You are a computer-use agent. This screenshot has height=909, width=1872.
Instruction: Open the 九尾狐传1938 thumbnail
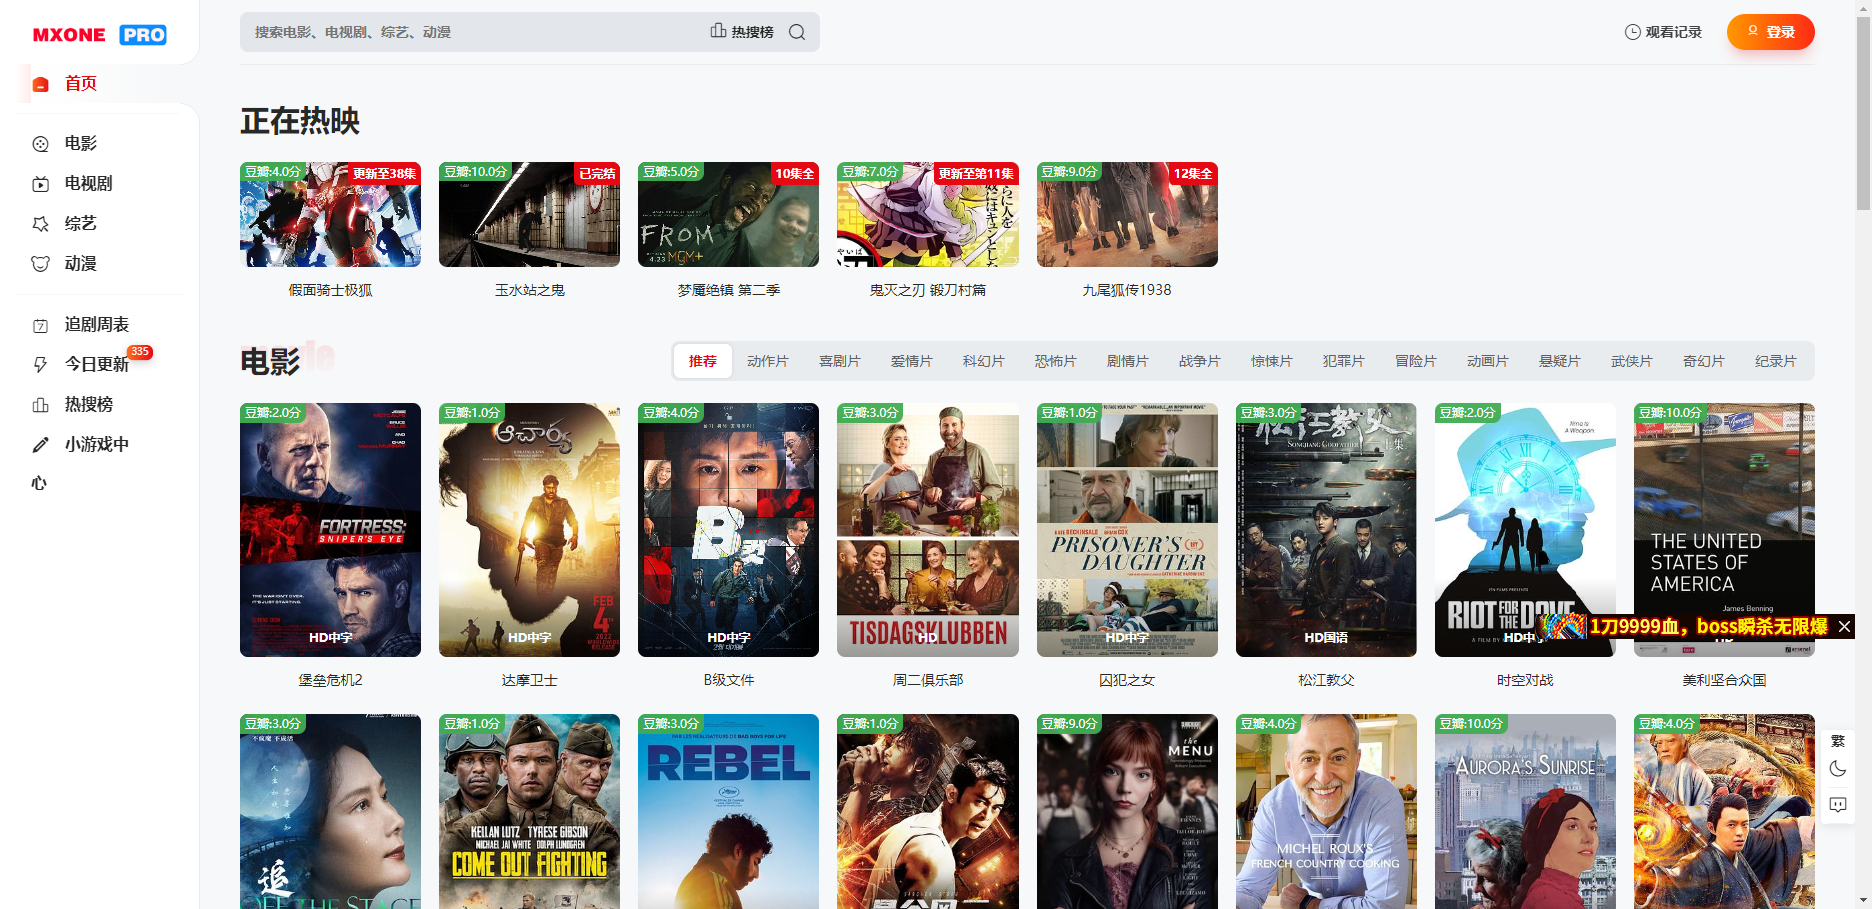[1127, 215]
